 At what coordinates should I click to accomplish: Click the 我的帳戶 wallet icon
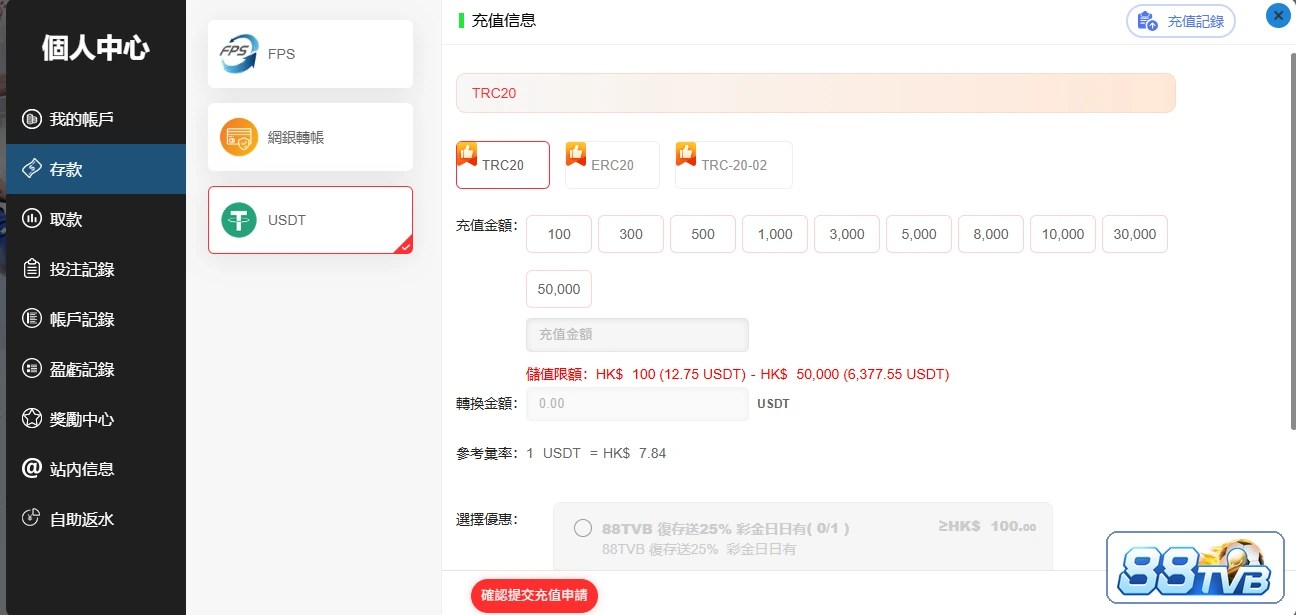click(x=31, y=120)
